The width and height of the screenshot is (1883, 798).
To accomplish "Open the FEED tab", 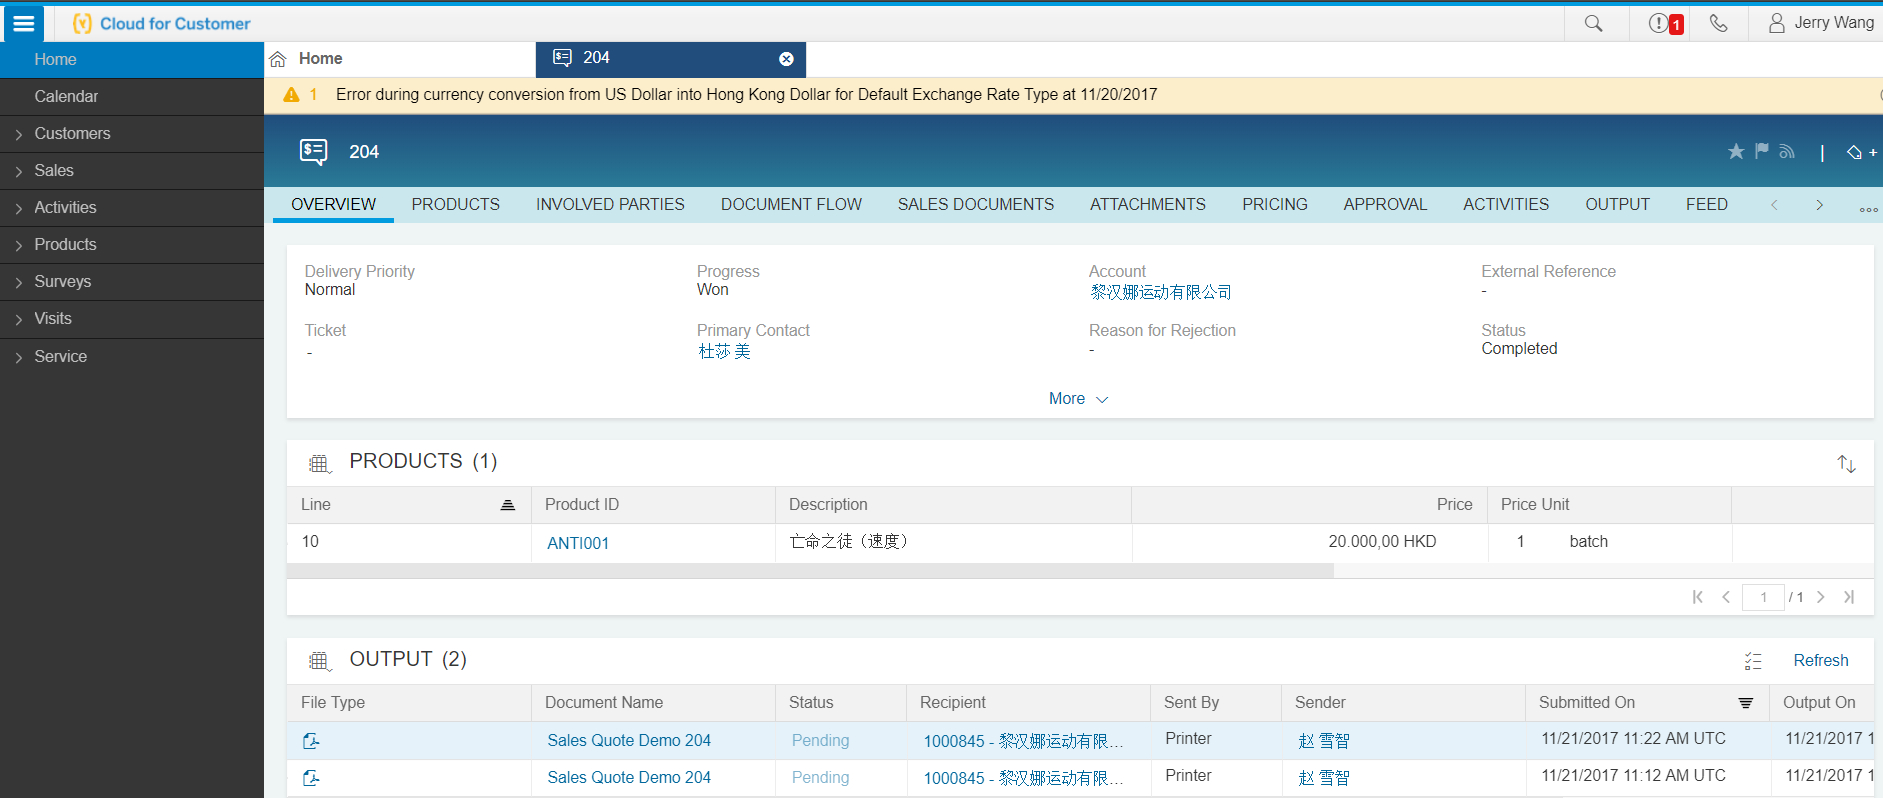I will [x=1707, y=204].
